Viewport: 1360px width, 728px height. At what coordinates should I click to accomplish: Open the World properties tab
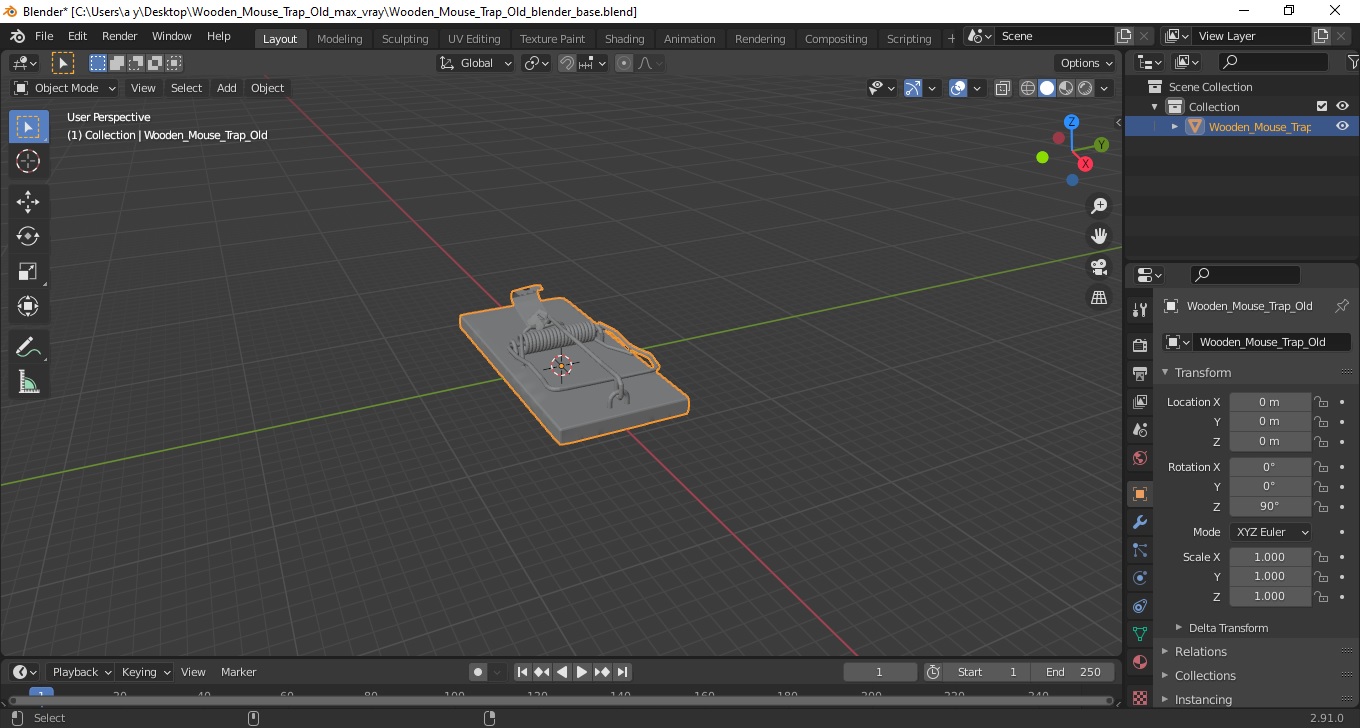click(x=1139, y=458)
